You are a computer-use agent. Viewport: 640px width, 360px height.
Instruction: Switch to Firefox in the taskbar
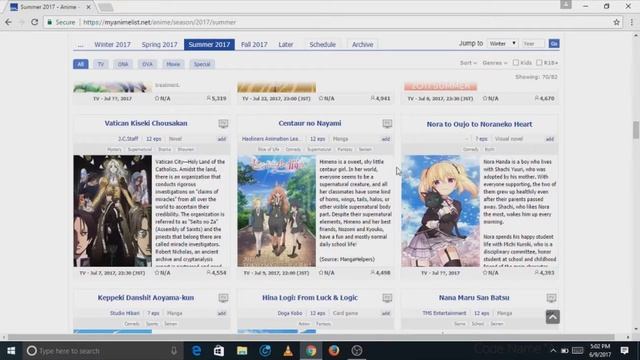coord(334,351)
